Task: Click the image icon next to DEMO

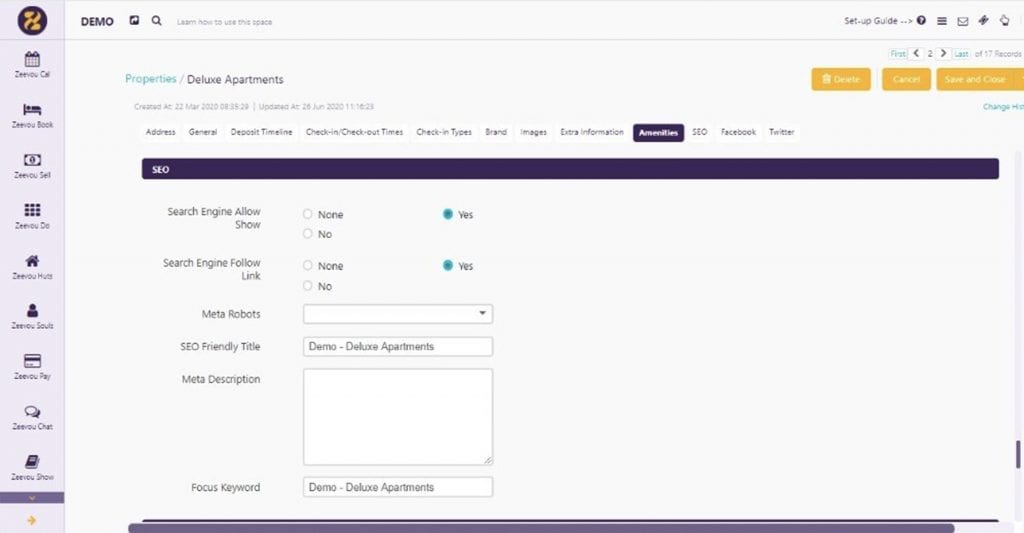Action: tap(134, 20)
